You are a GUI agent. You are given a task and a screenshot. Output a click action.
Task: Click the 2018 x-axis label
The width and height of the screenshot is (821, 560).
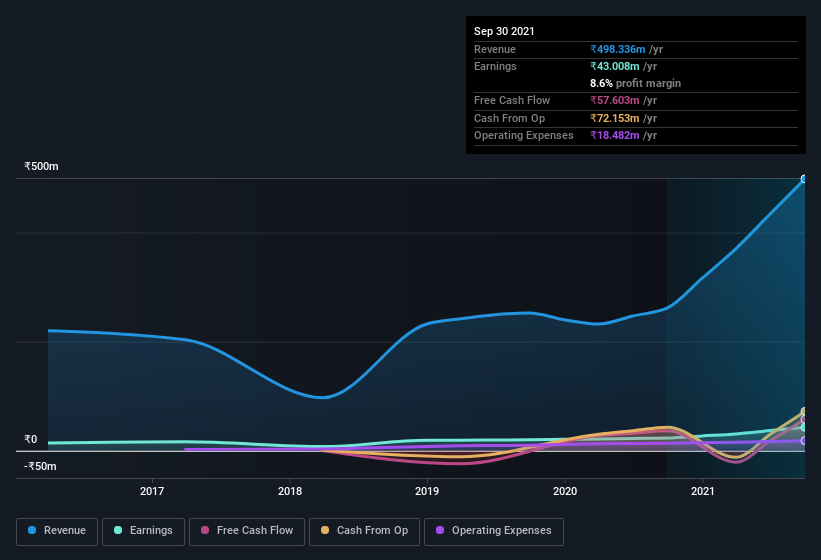[x=290, y=491]
